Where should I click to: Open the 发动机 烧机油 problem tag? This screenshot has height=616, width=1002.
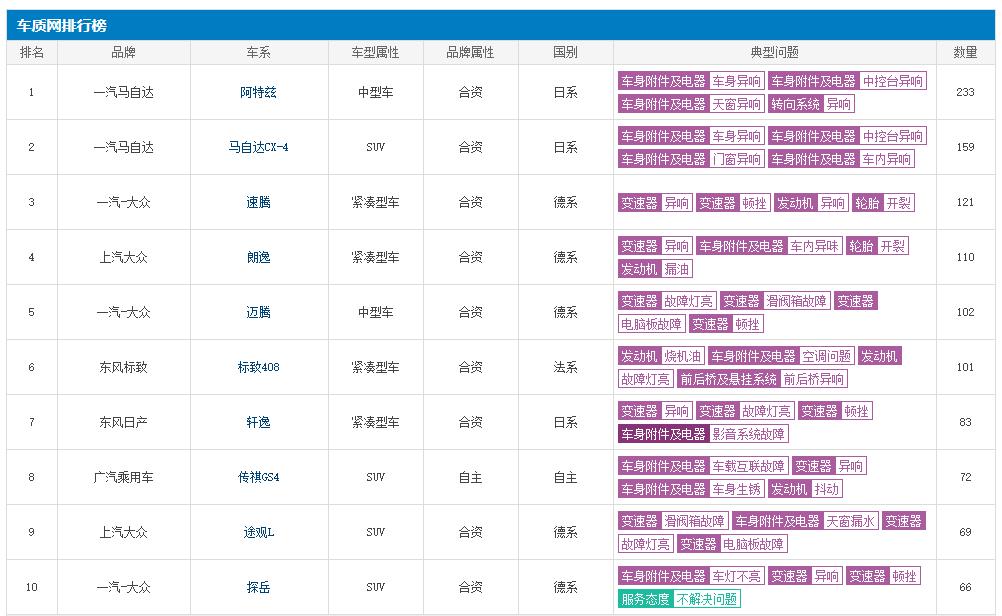click(661, 356)
